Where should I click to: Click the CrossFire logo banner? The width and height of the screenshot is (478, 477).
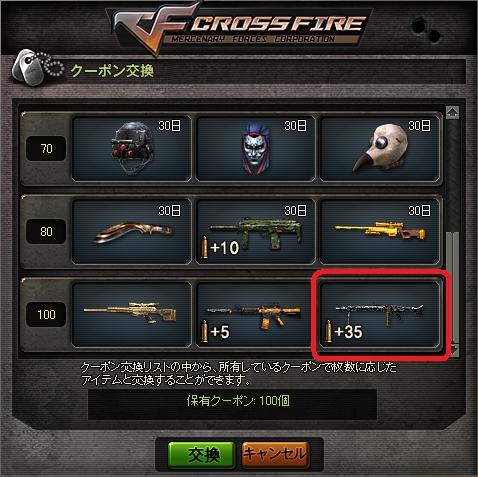(x=239, y=27)
